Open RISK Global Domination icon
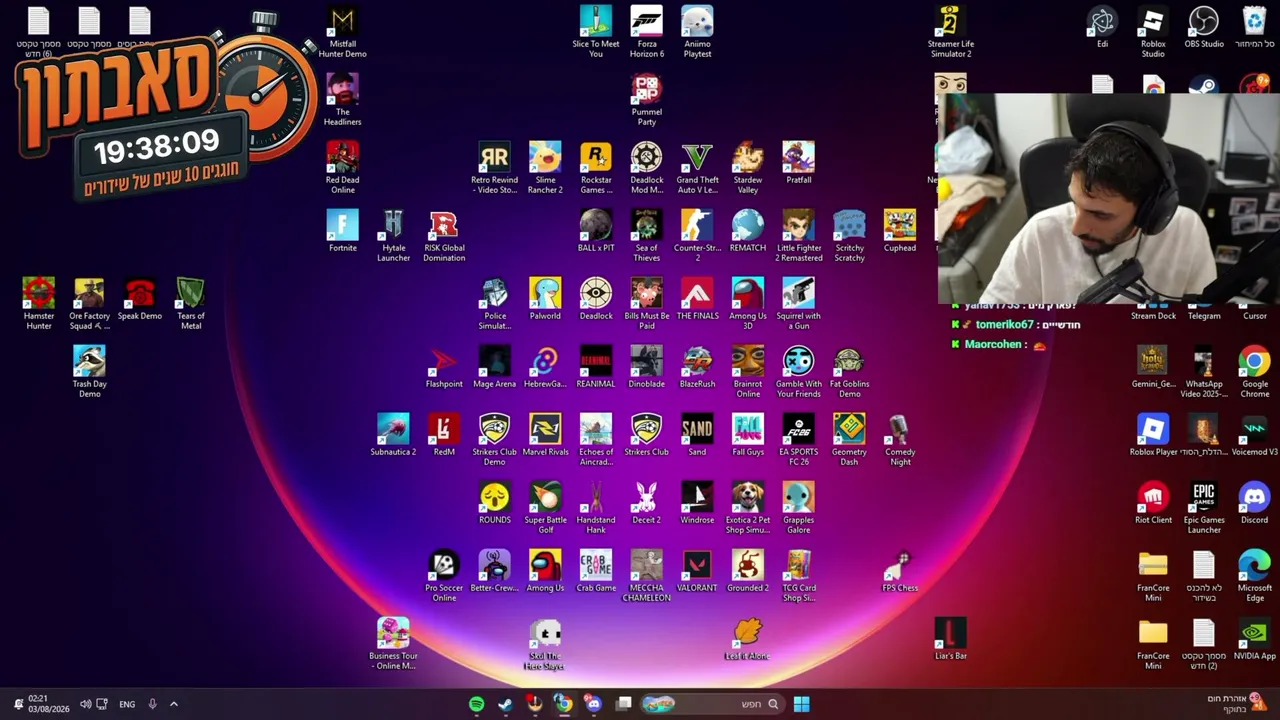The height and width of the screenshot is (720, 1280). pos(444,236)
